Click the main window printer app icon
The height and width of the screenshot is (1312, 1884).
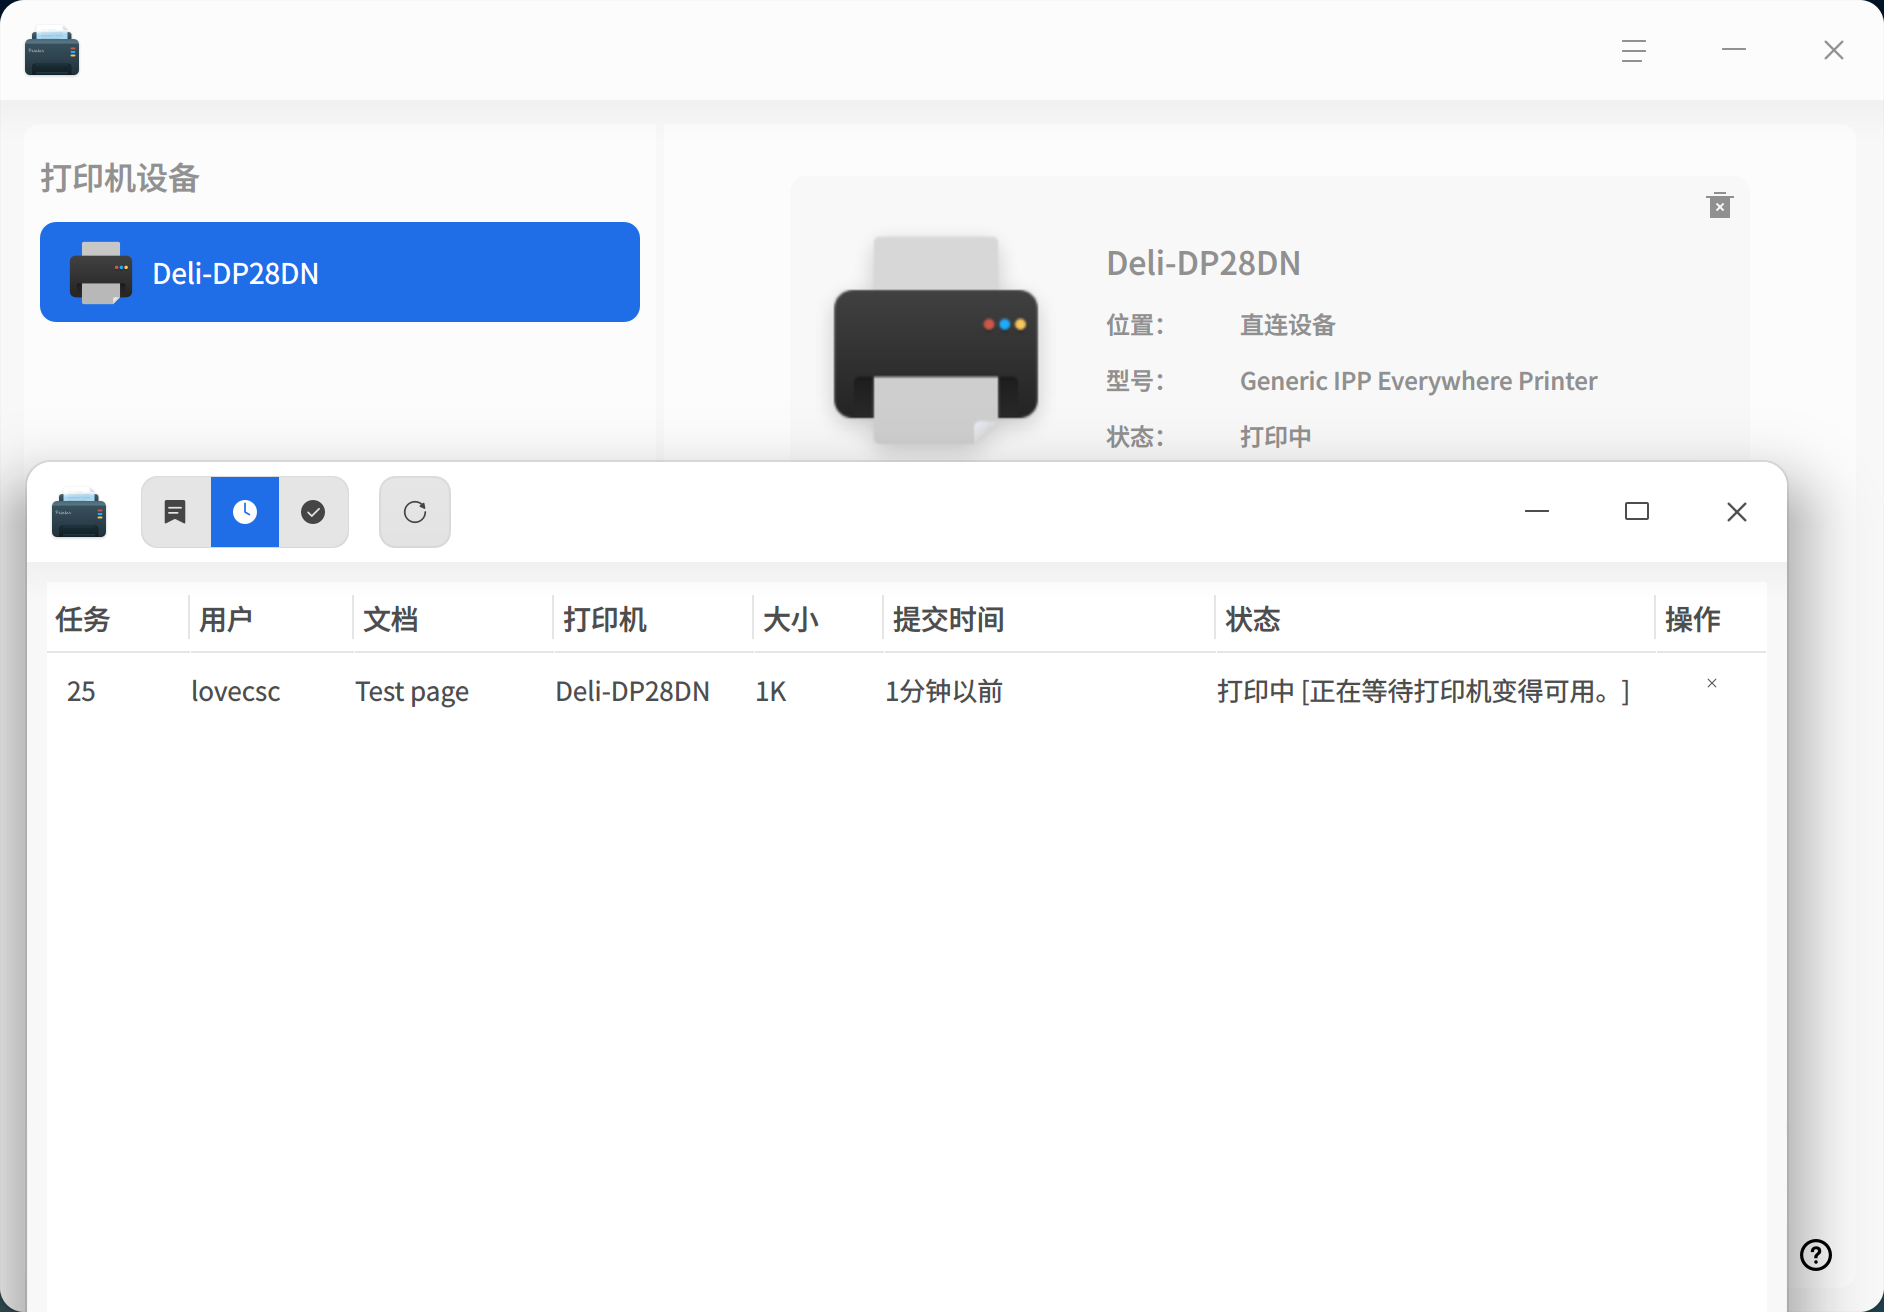[52, 50]
